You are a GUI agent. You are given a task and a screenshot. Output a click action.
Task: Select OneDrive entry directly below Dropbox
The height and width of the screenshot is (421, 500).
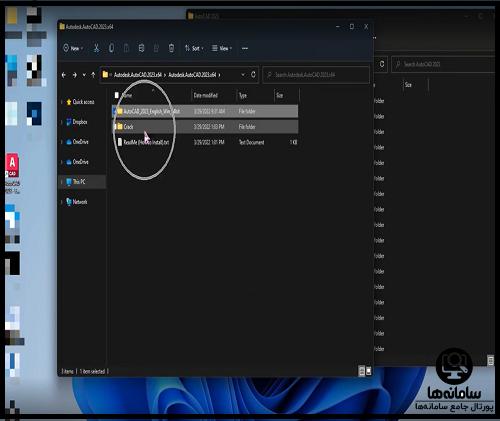coord(80,142)
